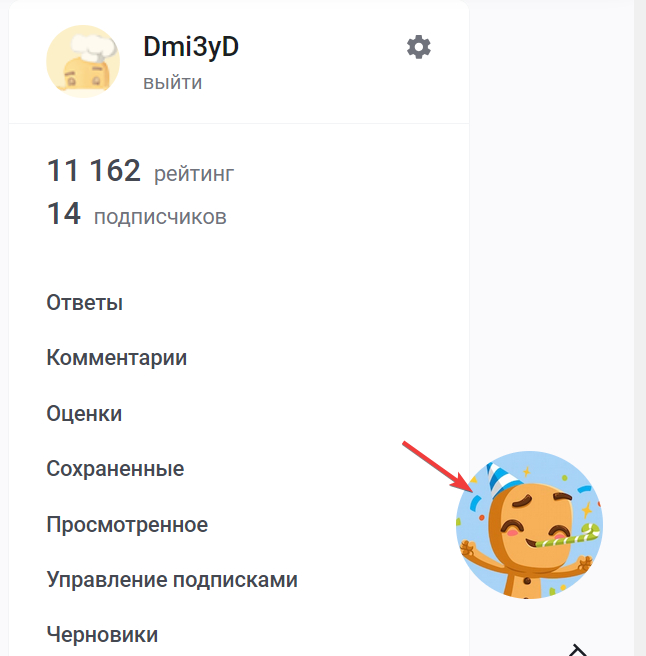Open the 11 162 rating number
Viewport: 646px width, 656px height.
pyautogui.click(x=94, y=170)
